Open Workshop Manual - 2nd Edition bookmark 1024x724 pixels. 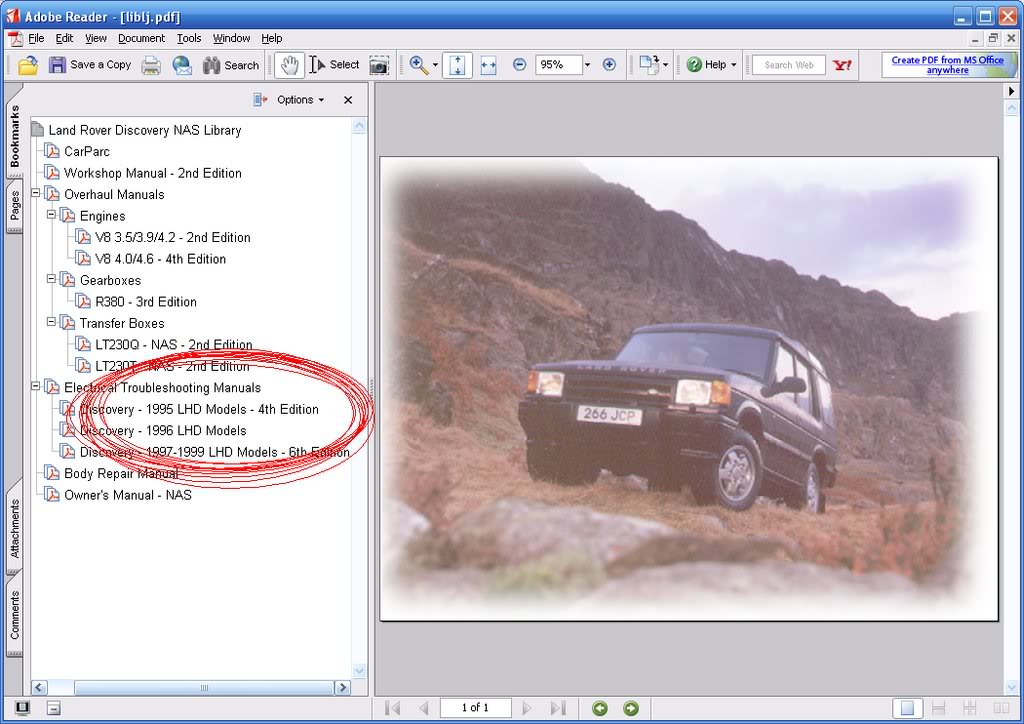click(153, 173)
